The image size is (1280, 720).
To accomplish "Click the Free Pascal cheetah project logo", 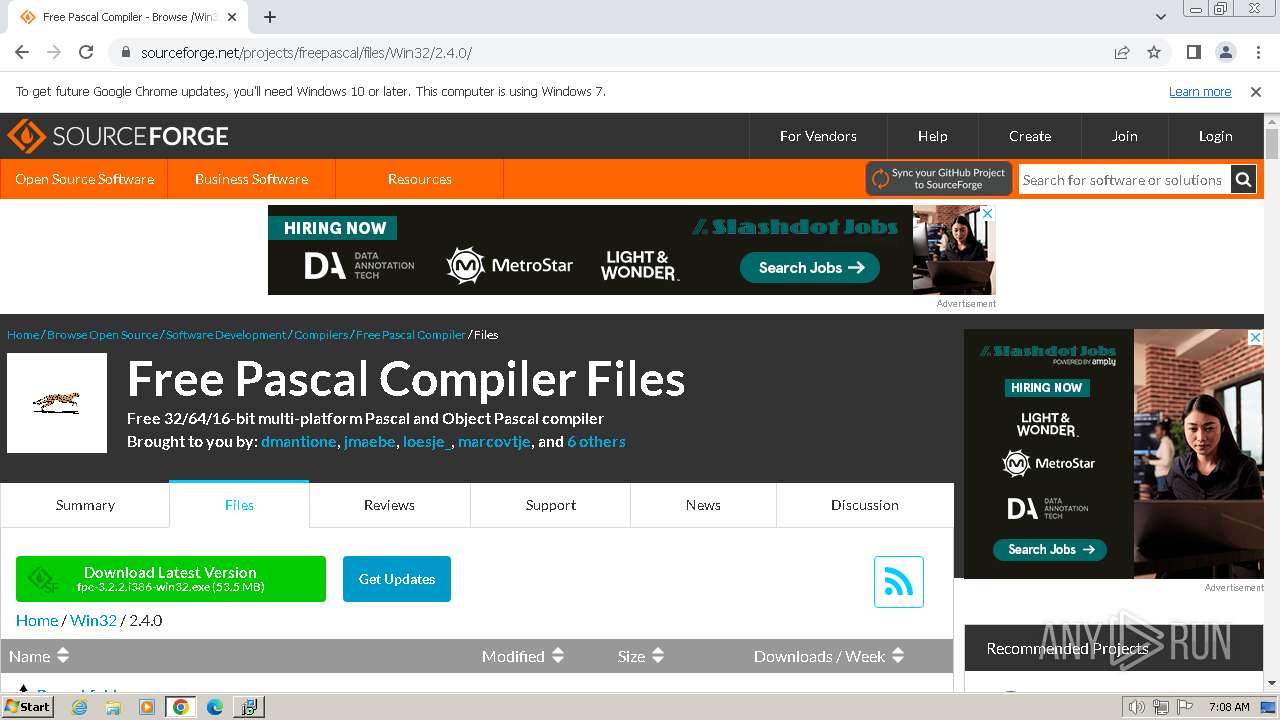I will [57, 403].
